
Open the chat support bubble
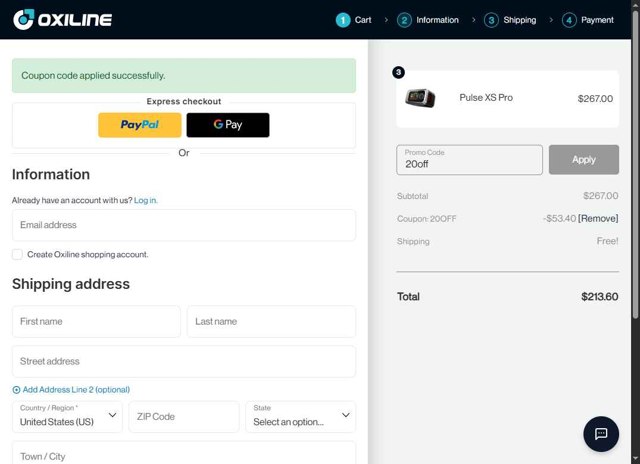601,434
